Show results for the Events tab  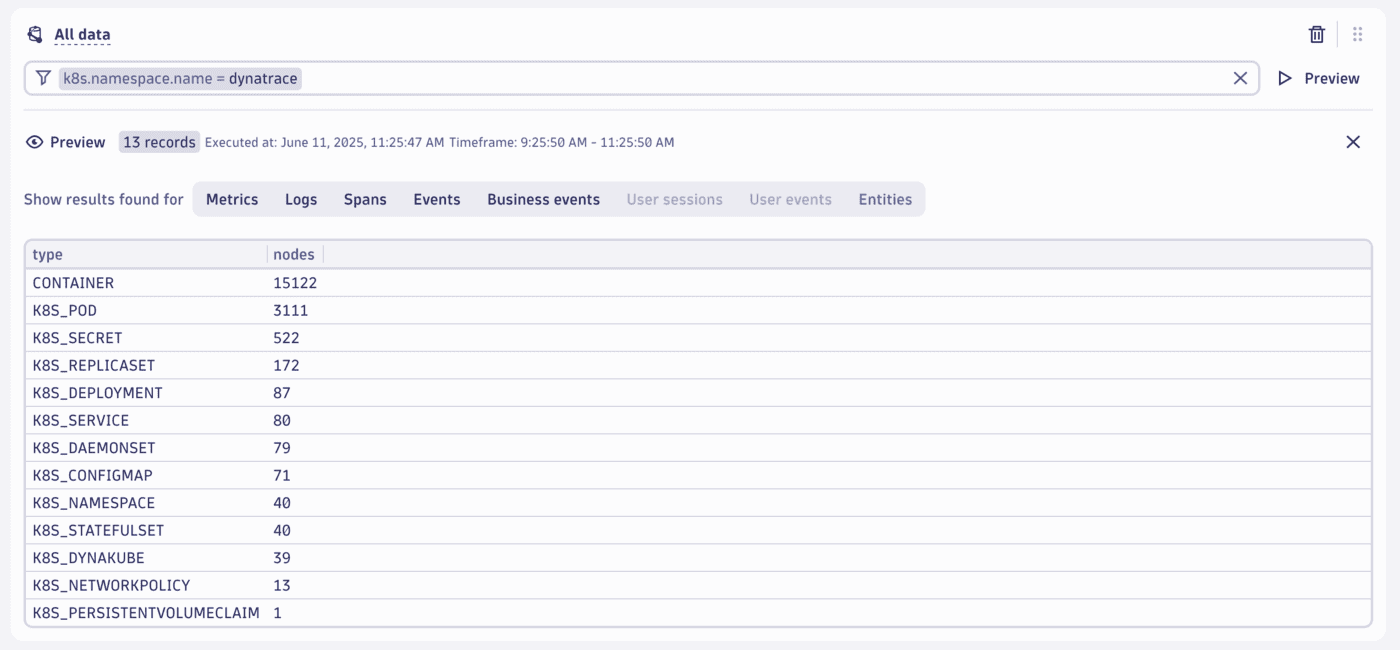[x=437, y=199]
